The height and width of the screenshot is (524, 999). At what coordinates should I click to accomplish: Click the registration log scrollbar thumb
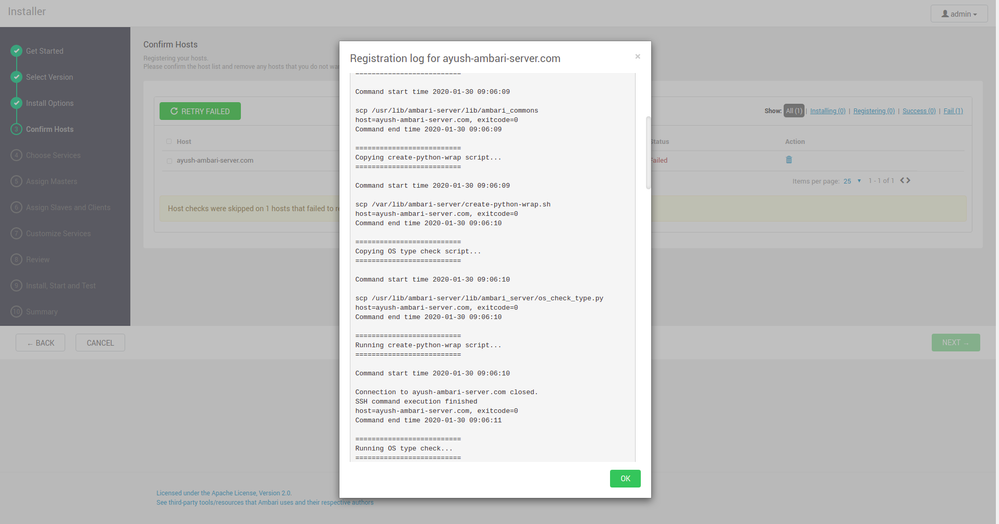pos(648,152)
